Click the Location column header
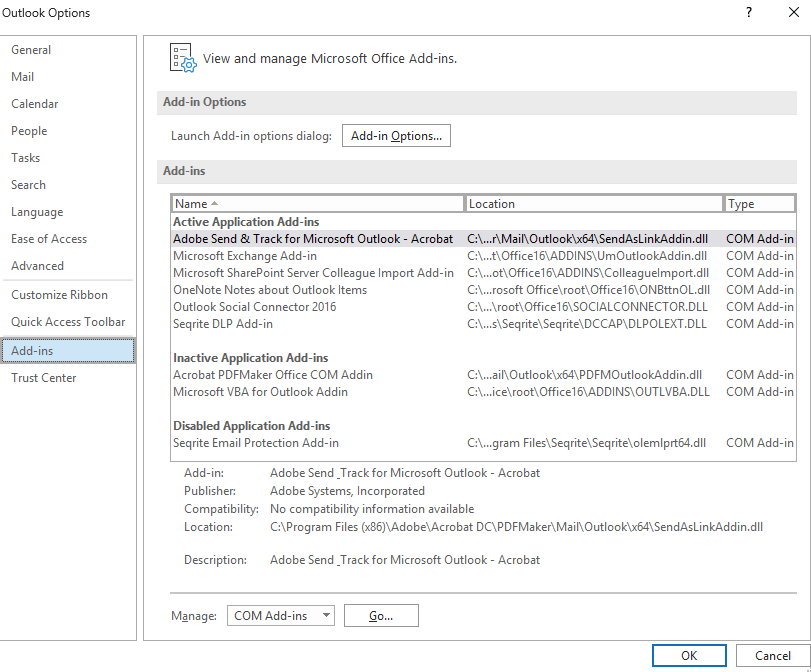The height and width of the screenshot is (672, 811). 594,203
